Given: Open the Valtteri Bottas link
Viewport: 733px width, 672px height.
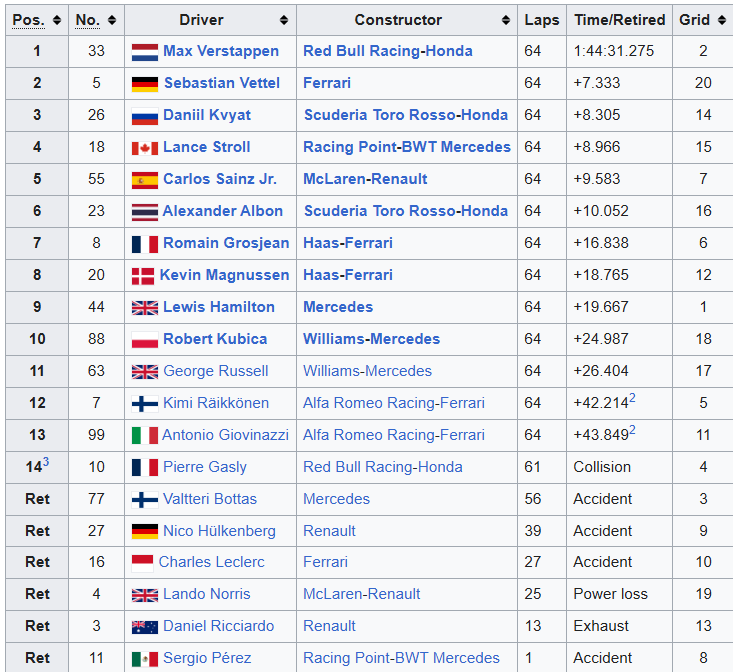Looking at the screenshot, I should click(210, 499).
